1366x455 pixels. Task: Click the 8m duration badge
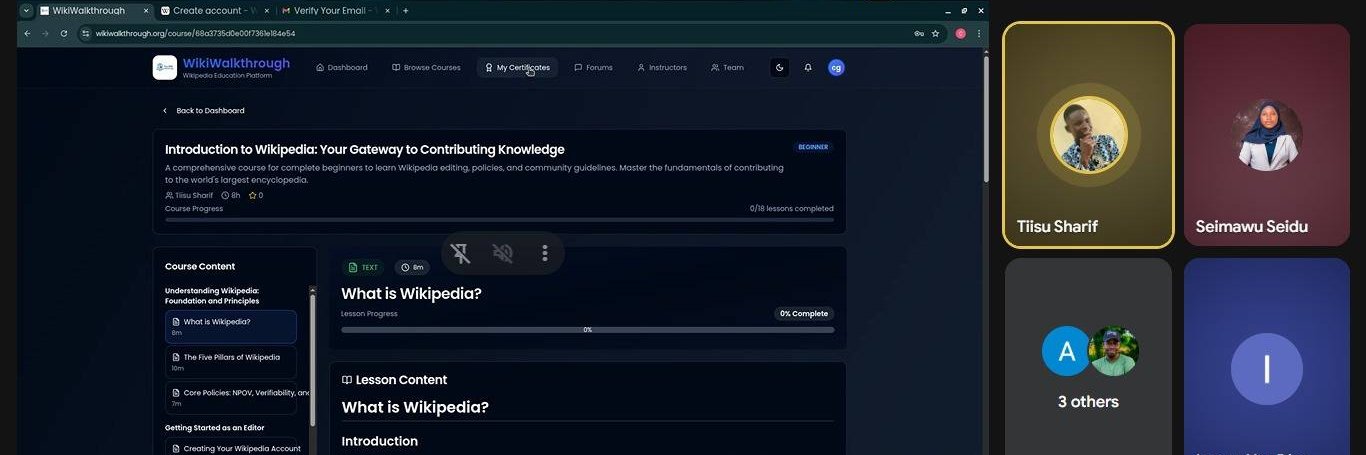[413, 267]
